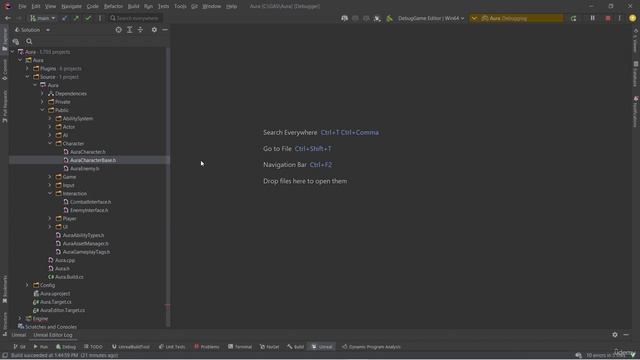
Task: Expand the Config folder
Action: click(x=27, y=285)
